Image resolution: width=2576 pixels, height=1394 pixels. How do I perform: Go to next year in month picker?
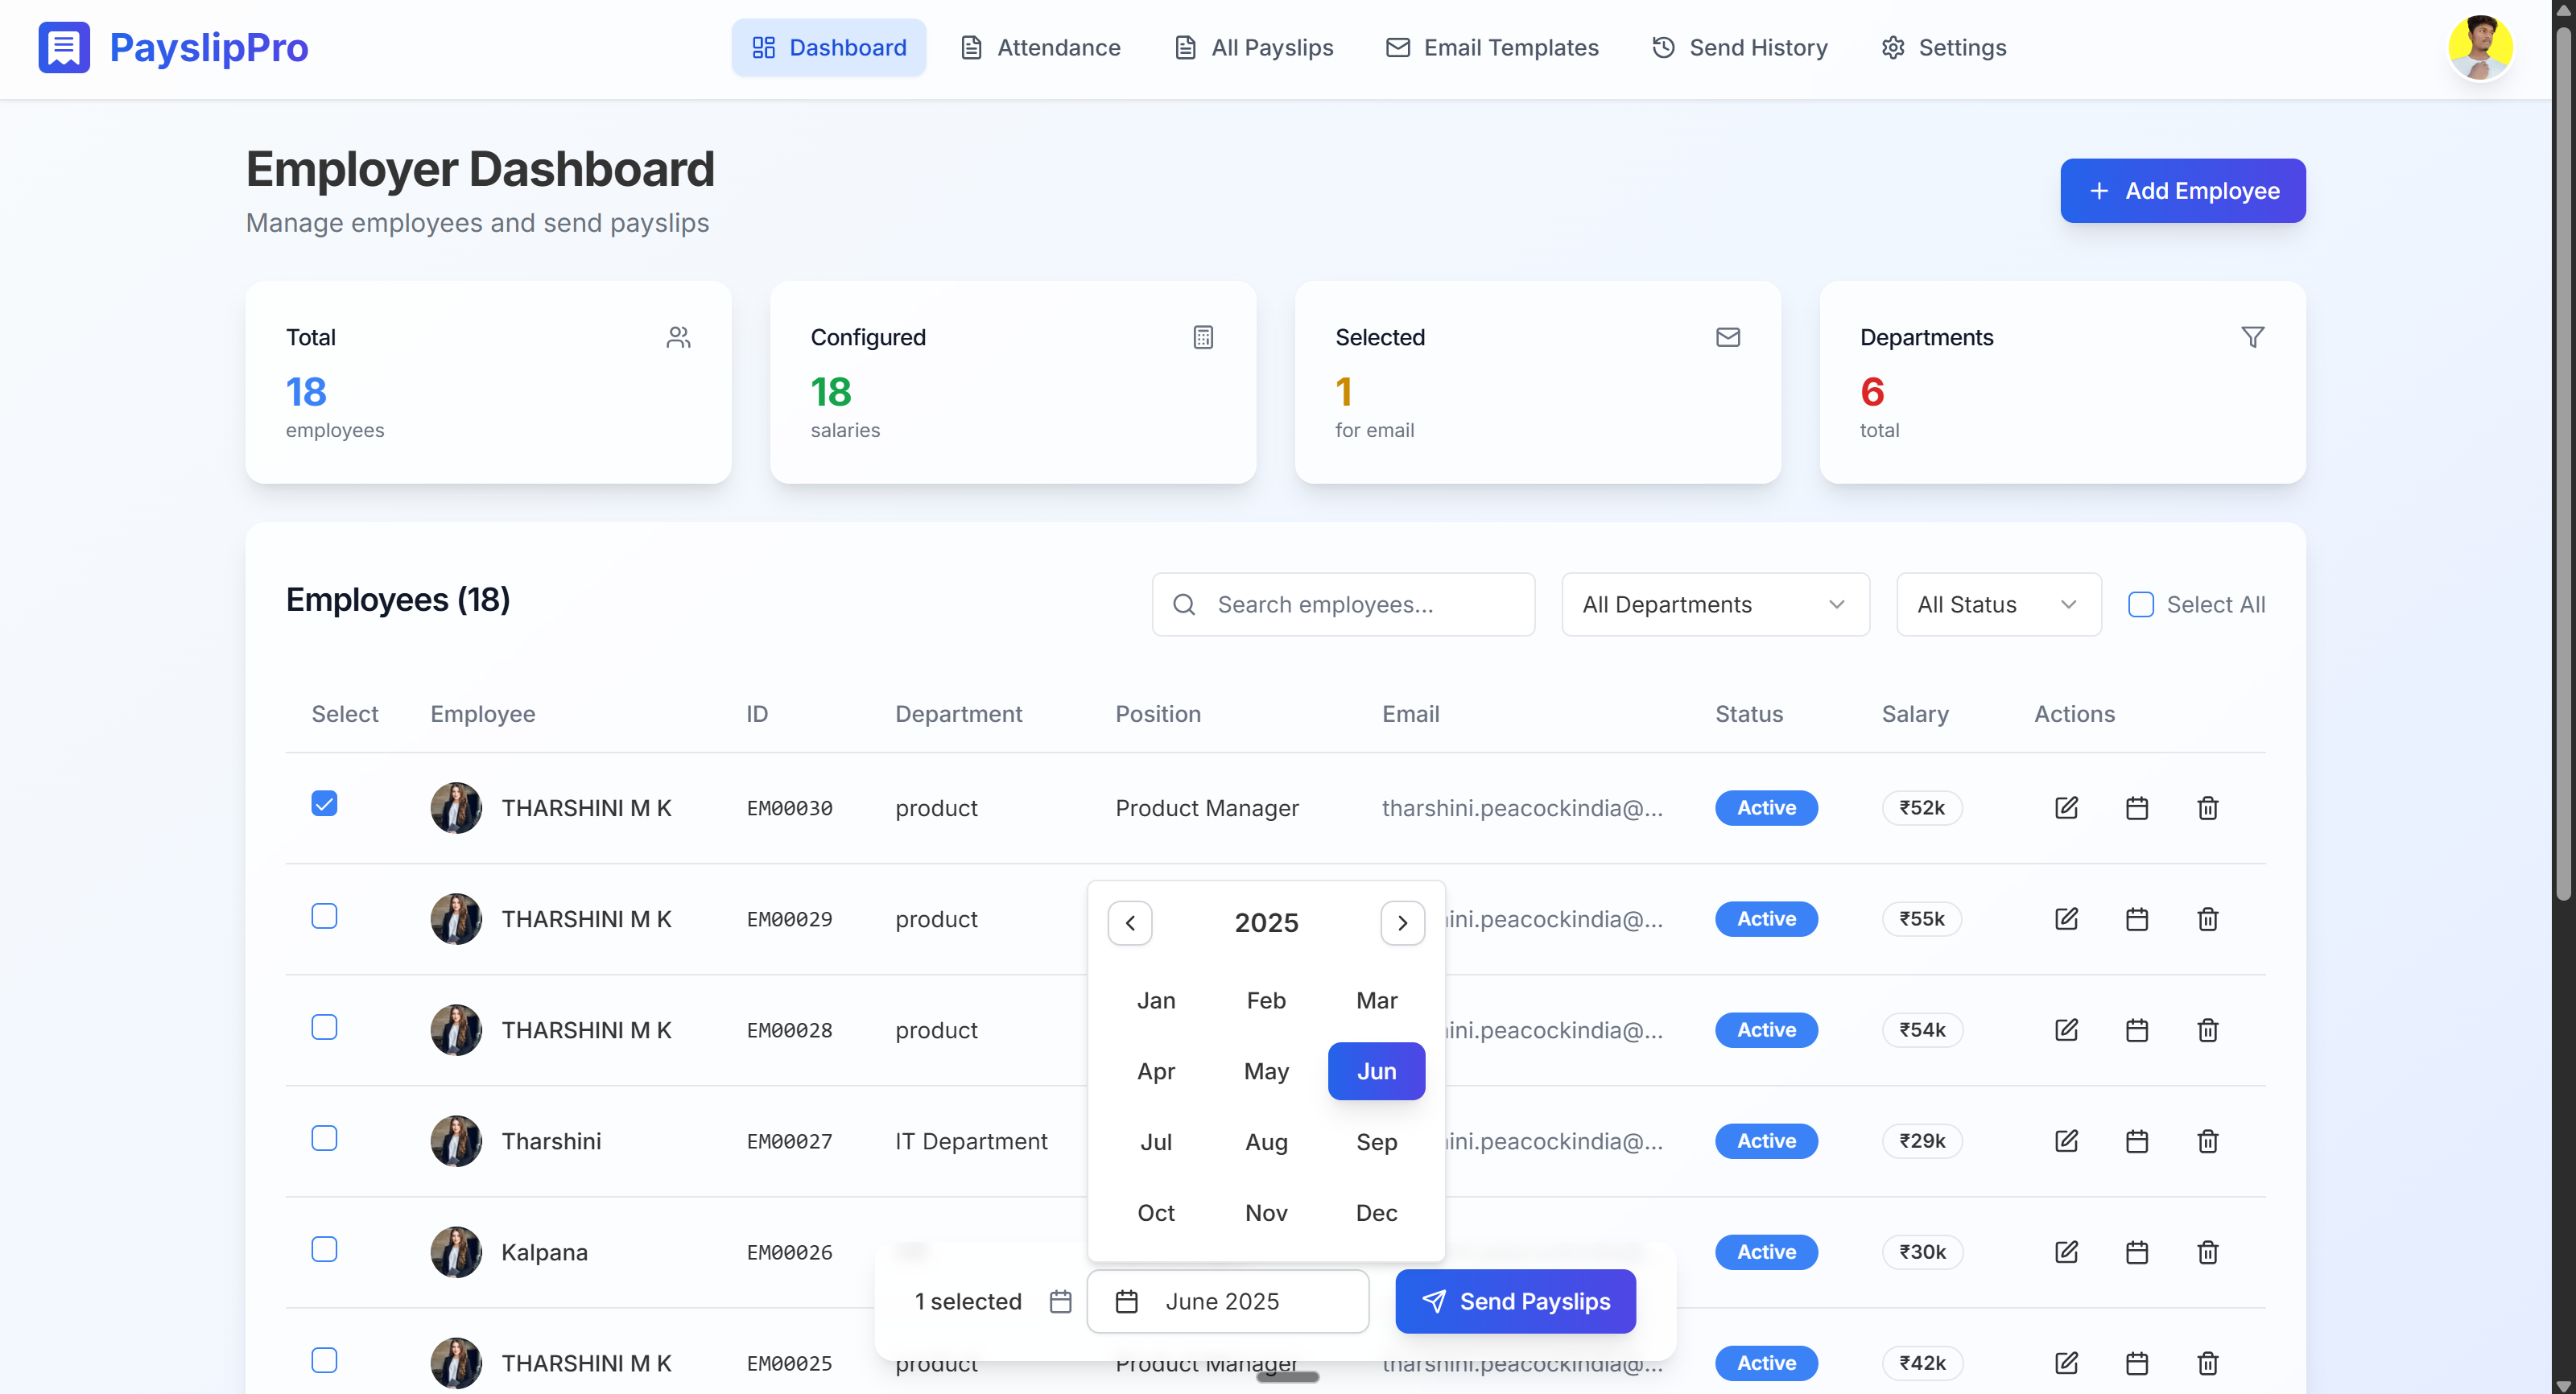coord(1402,922)
